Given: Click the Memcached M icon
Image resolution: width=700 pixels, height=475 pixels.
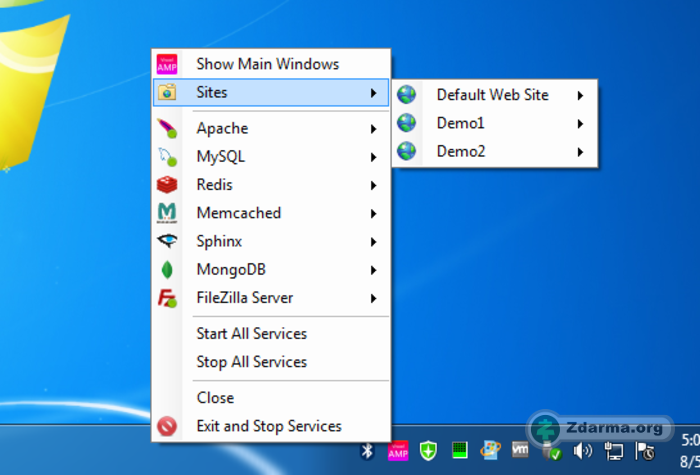Looking at the screenshot, I should 167,213.
